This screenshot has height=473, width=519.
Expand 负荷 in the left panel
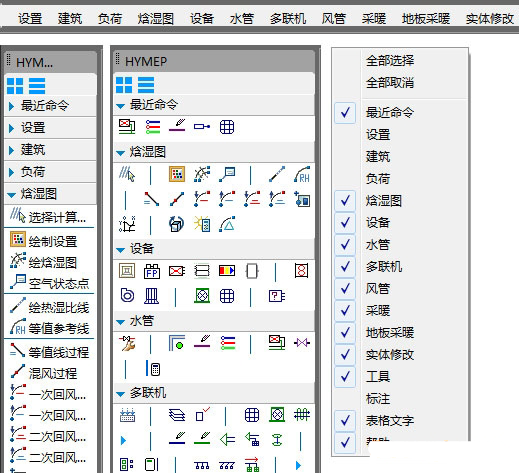click(11, 172)
